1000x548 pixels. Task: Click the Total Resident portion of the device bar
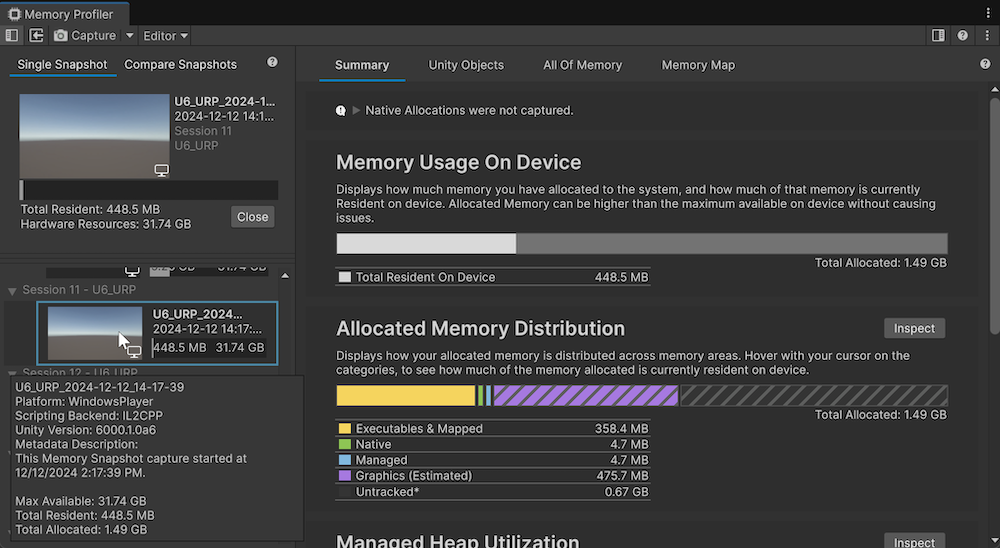click(426, 244)
